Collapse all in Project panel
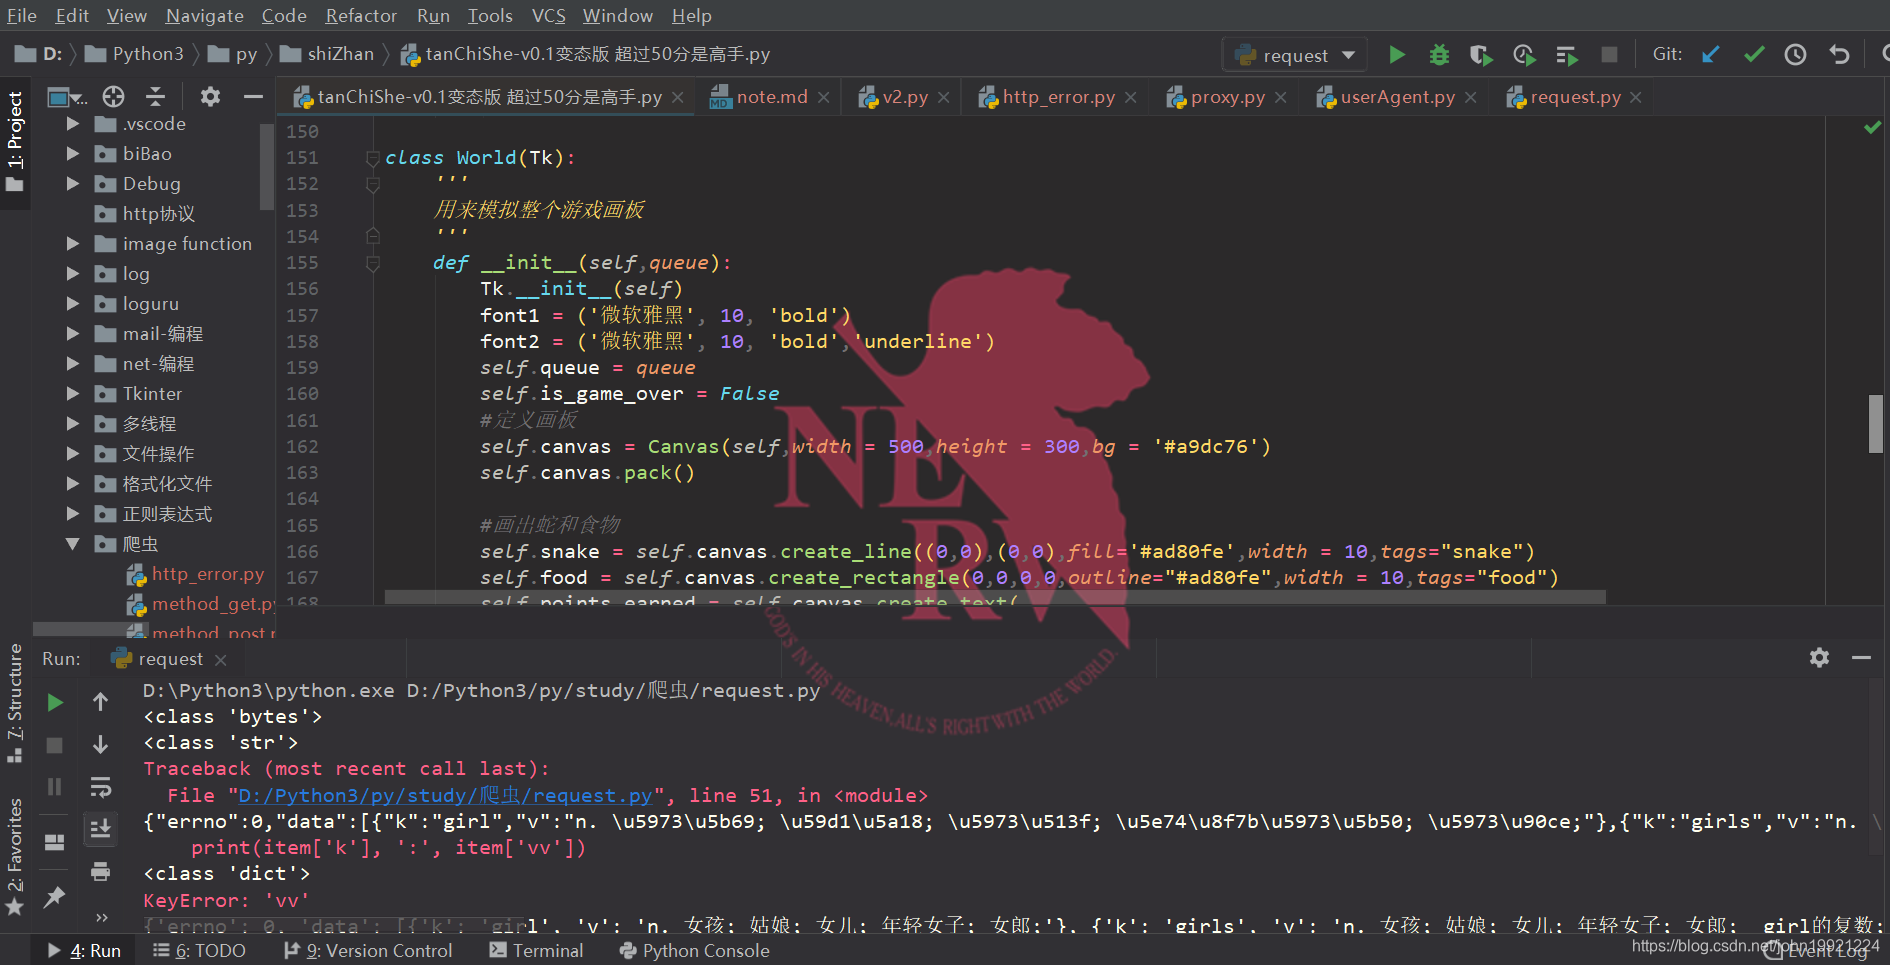This screenshot has width=1890, height=965. tap(156, 97)
